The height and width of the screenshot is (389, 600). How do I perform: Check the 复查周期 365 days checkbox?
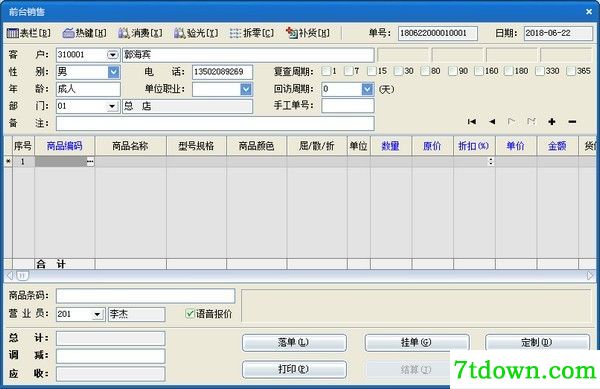pyautogui.click(x=571, y=71)
